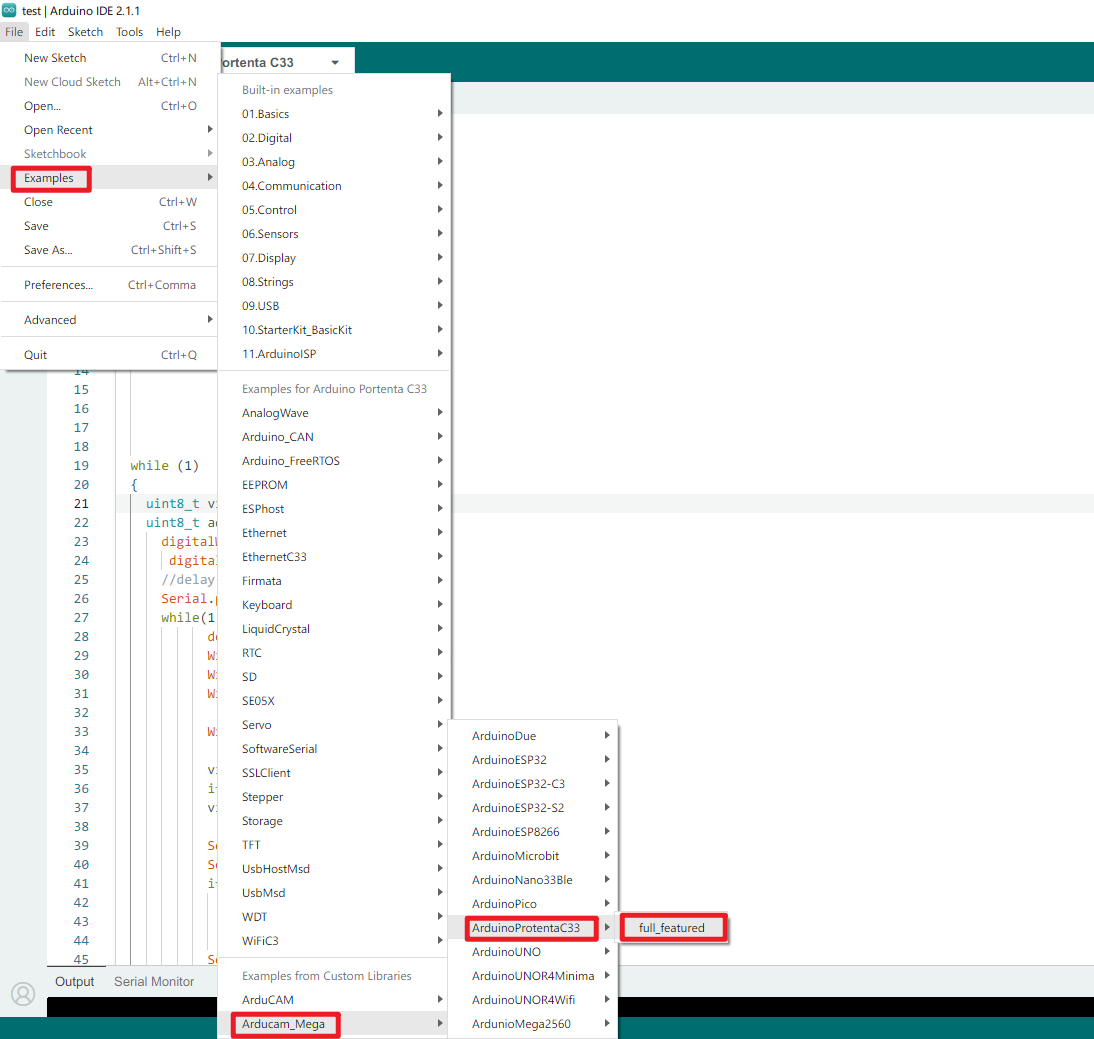Viewport: 1094px width, 1039px height.
Task: Open the Tools menu
Action: tap(129, 31)
